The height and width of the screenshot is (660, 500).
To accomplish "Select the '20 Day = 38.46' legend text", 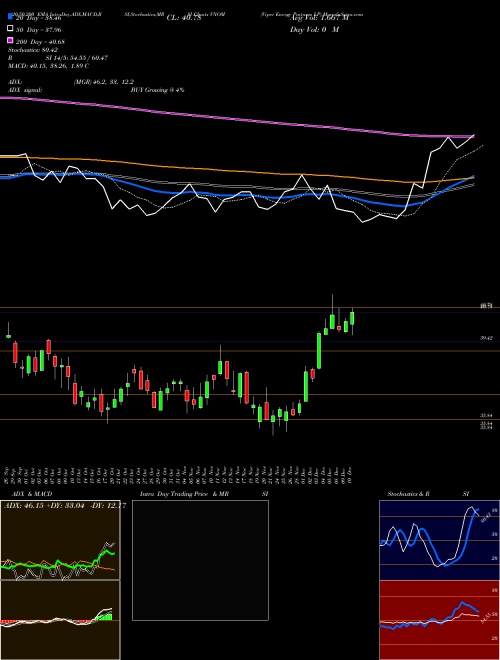I will pyautogui.click(x=39, y=18).
